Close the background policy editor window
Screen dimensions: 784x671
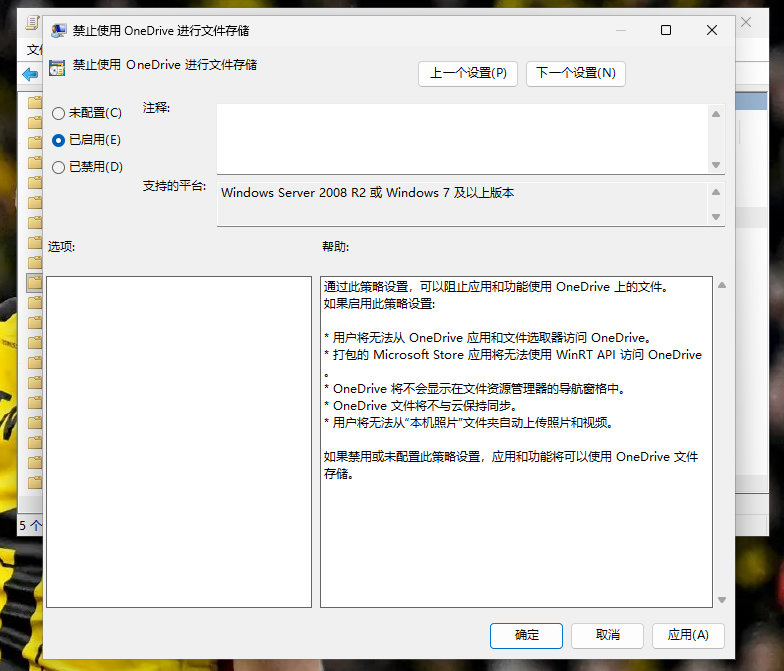(746, 22)
